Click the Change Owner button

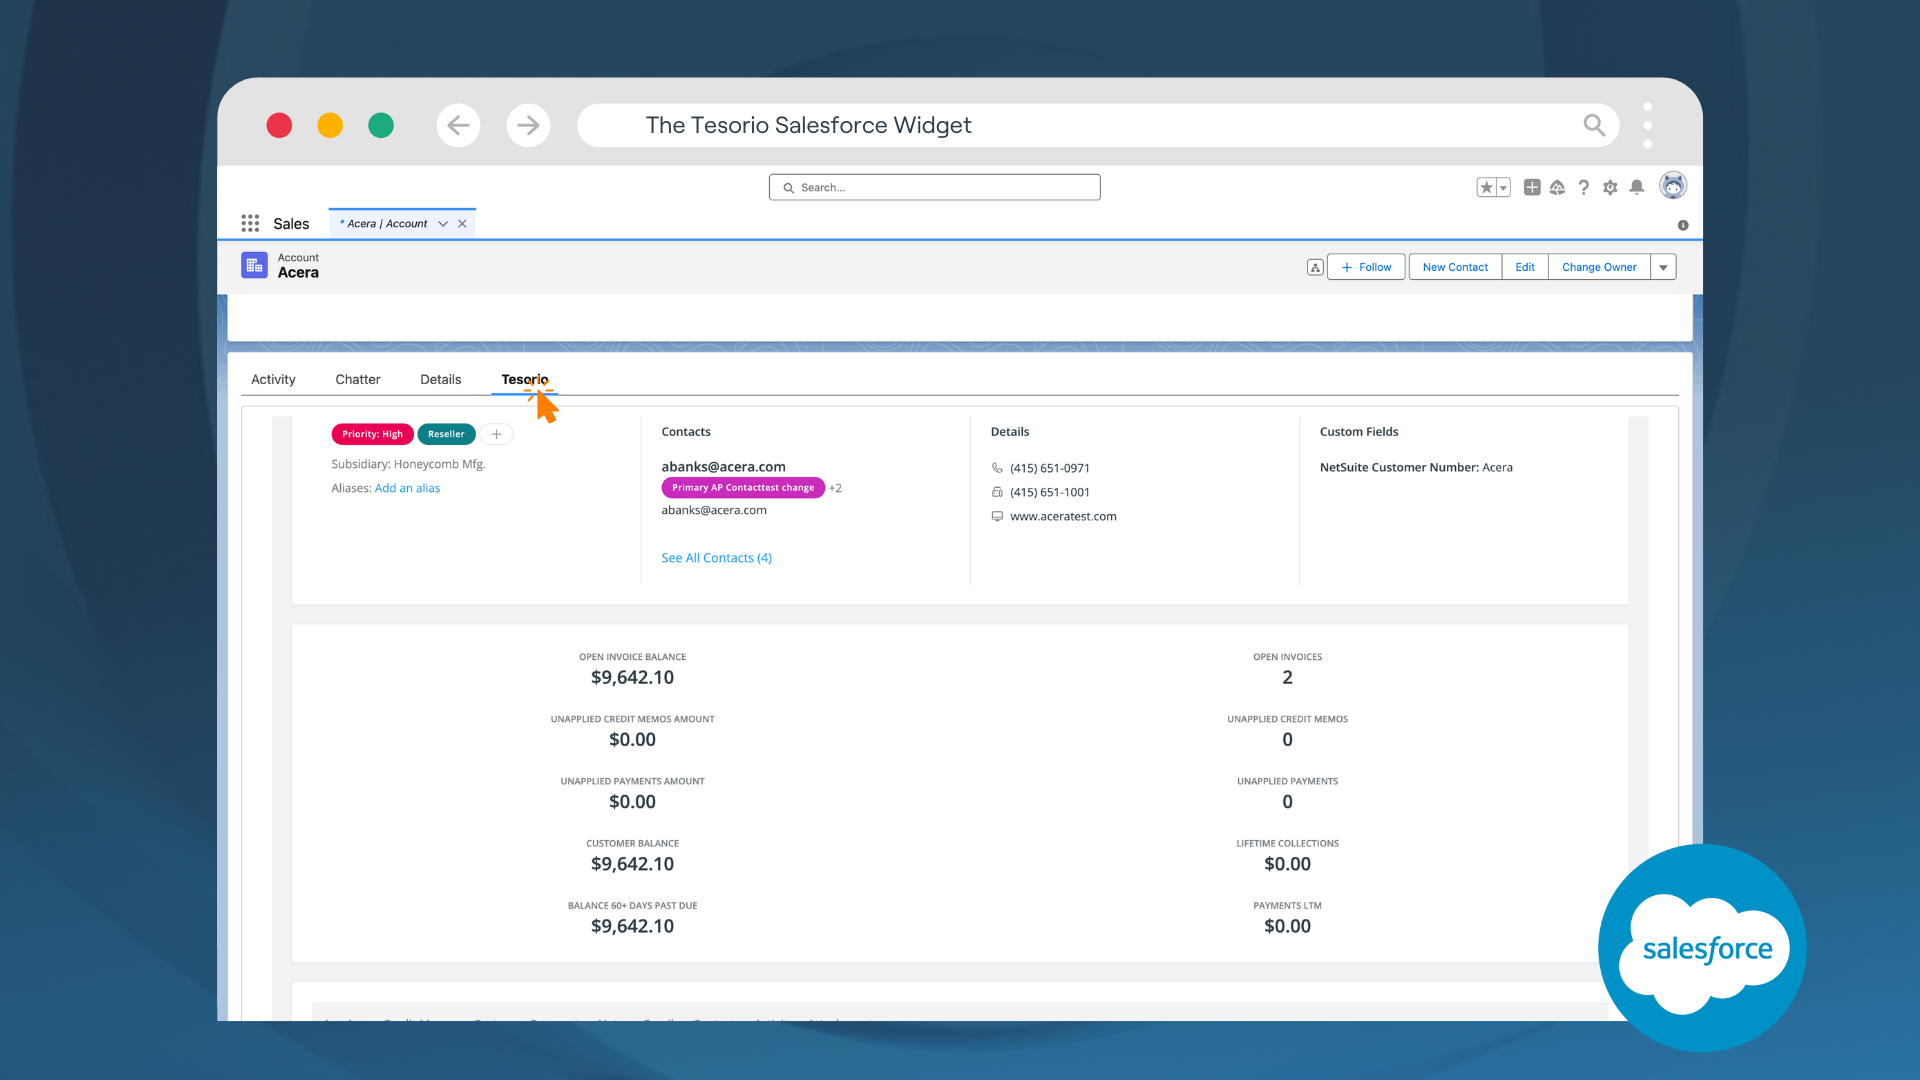point(1599,267)
